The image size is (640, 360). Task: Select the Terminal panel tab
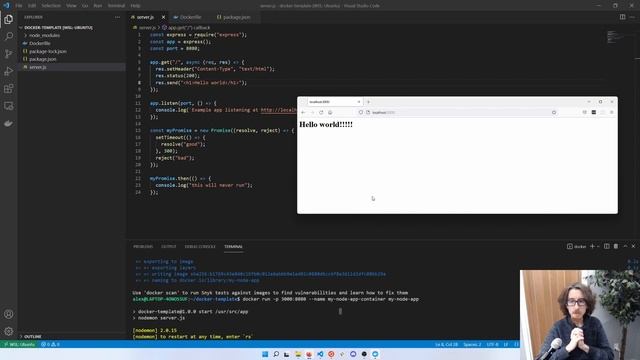coord(233,247)
